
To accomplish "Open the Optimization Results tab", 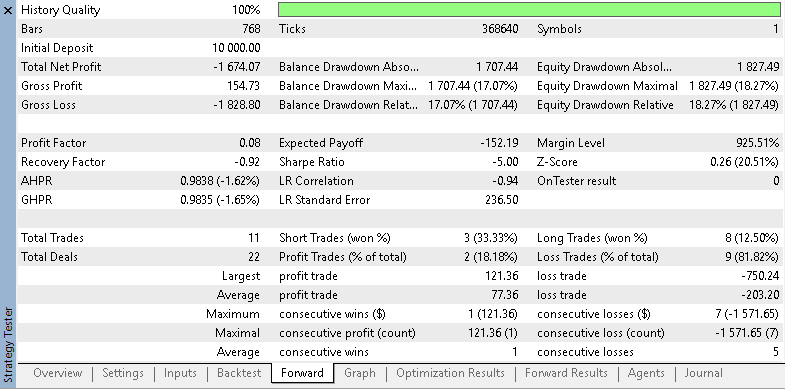I will (450, 373).
